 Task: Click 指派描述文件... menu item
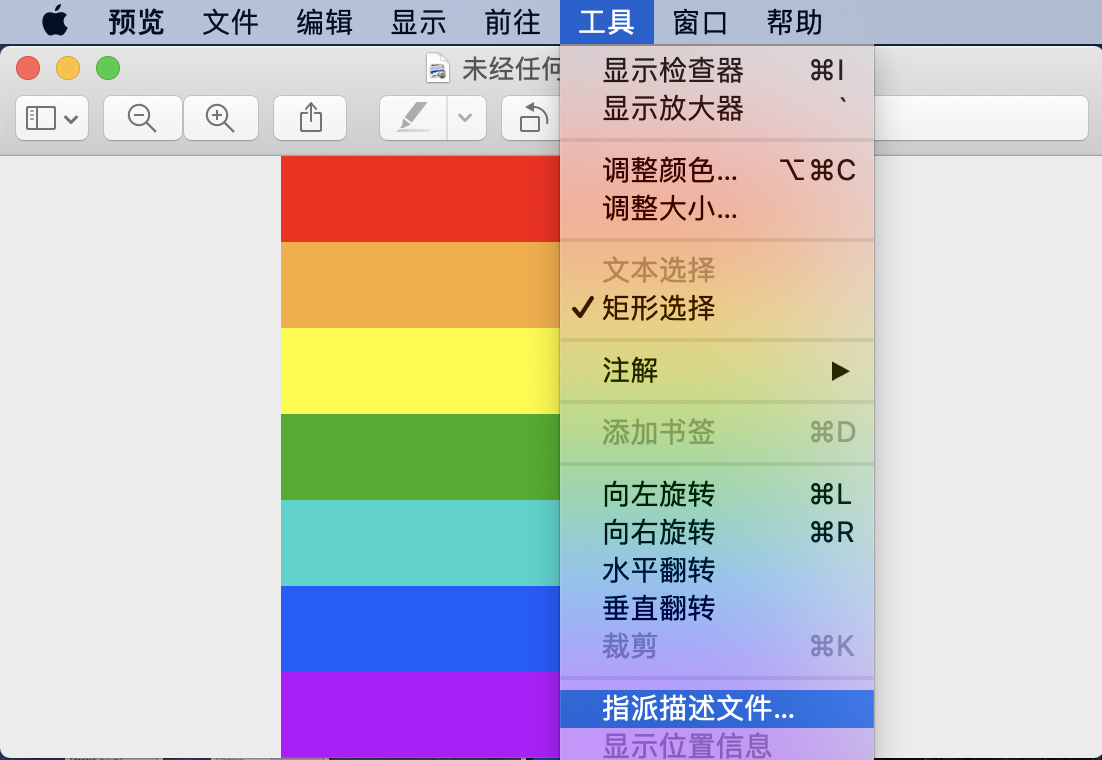click(x=698, y=709)
